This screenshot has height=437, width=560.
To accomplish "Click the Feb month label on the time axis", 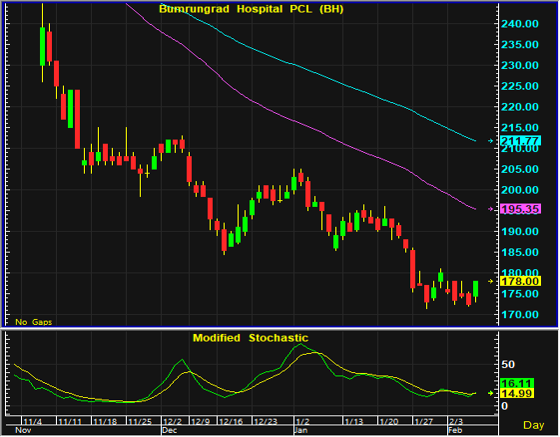I will click(x=455, y=430).
